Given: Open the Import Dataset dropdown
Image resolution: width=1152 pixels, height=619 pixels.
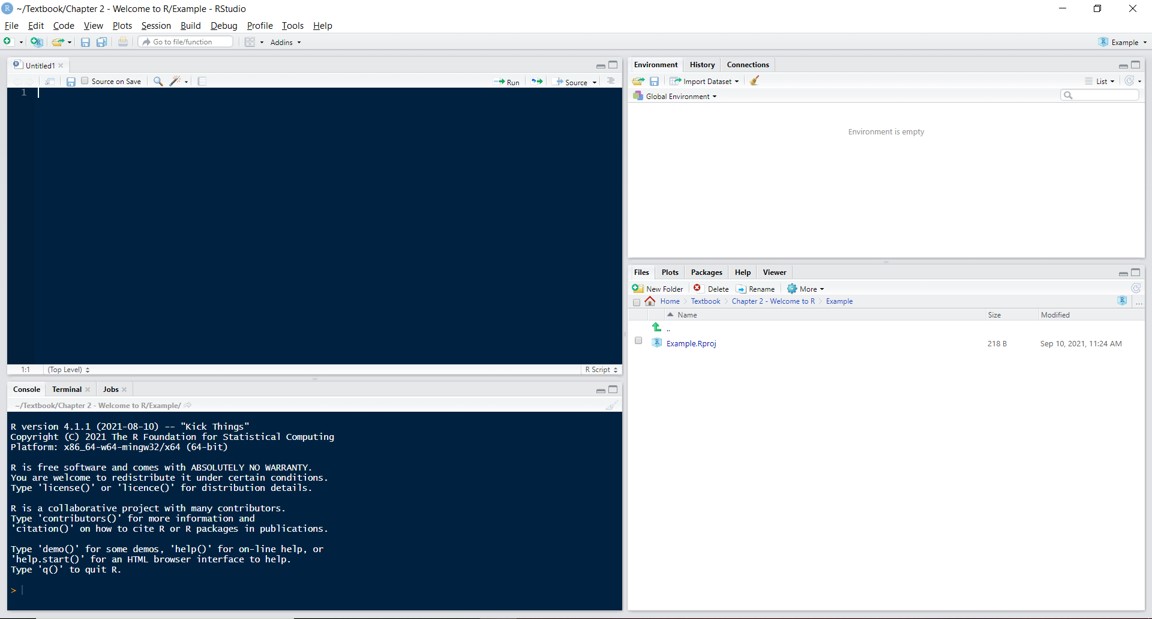Looking at the screenshot, I should pos(705,81).
